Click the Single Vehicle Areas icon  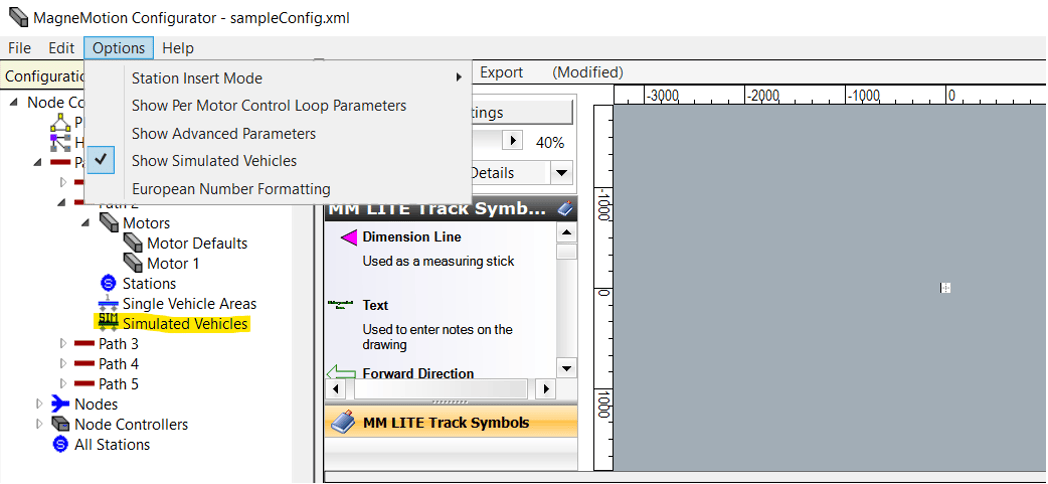tap(108, 304)
